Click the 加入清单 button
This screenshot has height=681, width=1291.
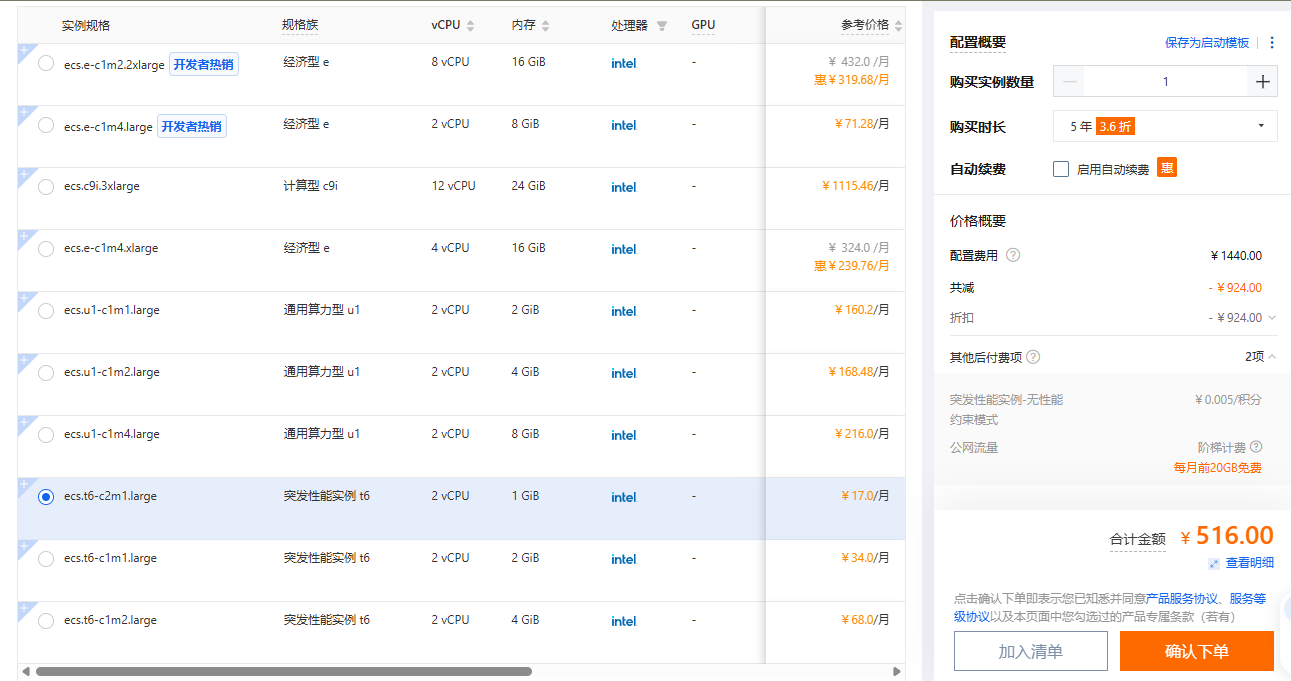tap(1031, 651)
